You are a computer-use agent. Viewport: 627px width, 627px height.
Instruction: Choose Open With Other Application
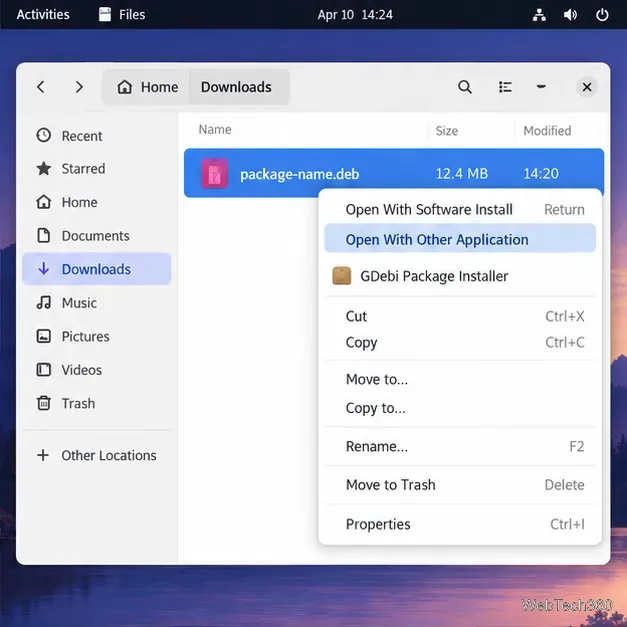[460, 238]
